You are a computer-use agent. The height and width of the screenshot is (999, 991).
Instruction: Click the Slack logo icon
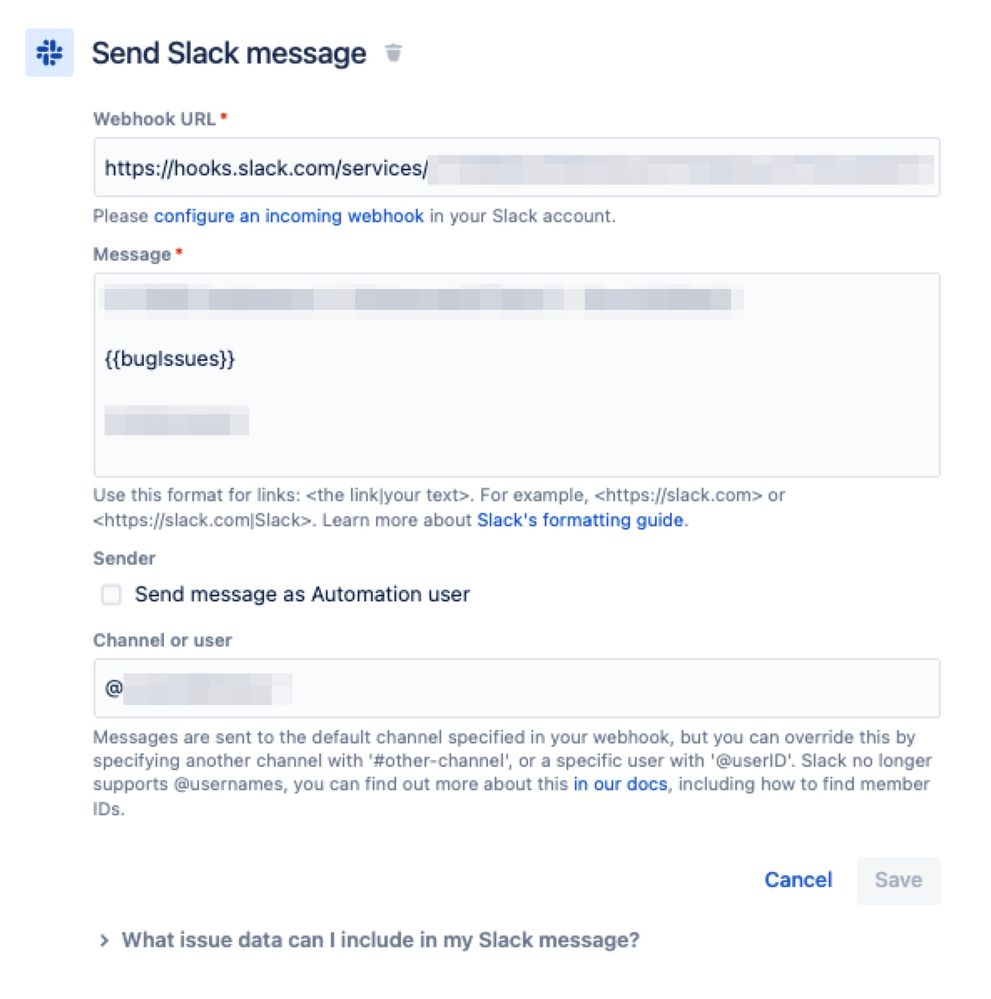coord(49,53)
